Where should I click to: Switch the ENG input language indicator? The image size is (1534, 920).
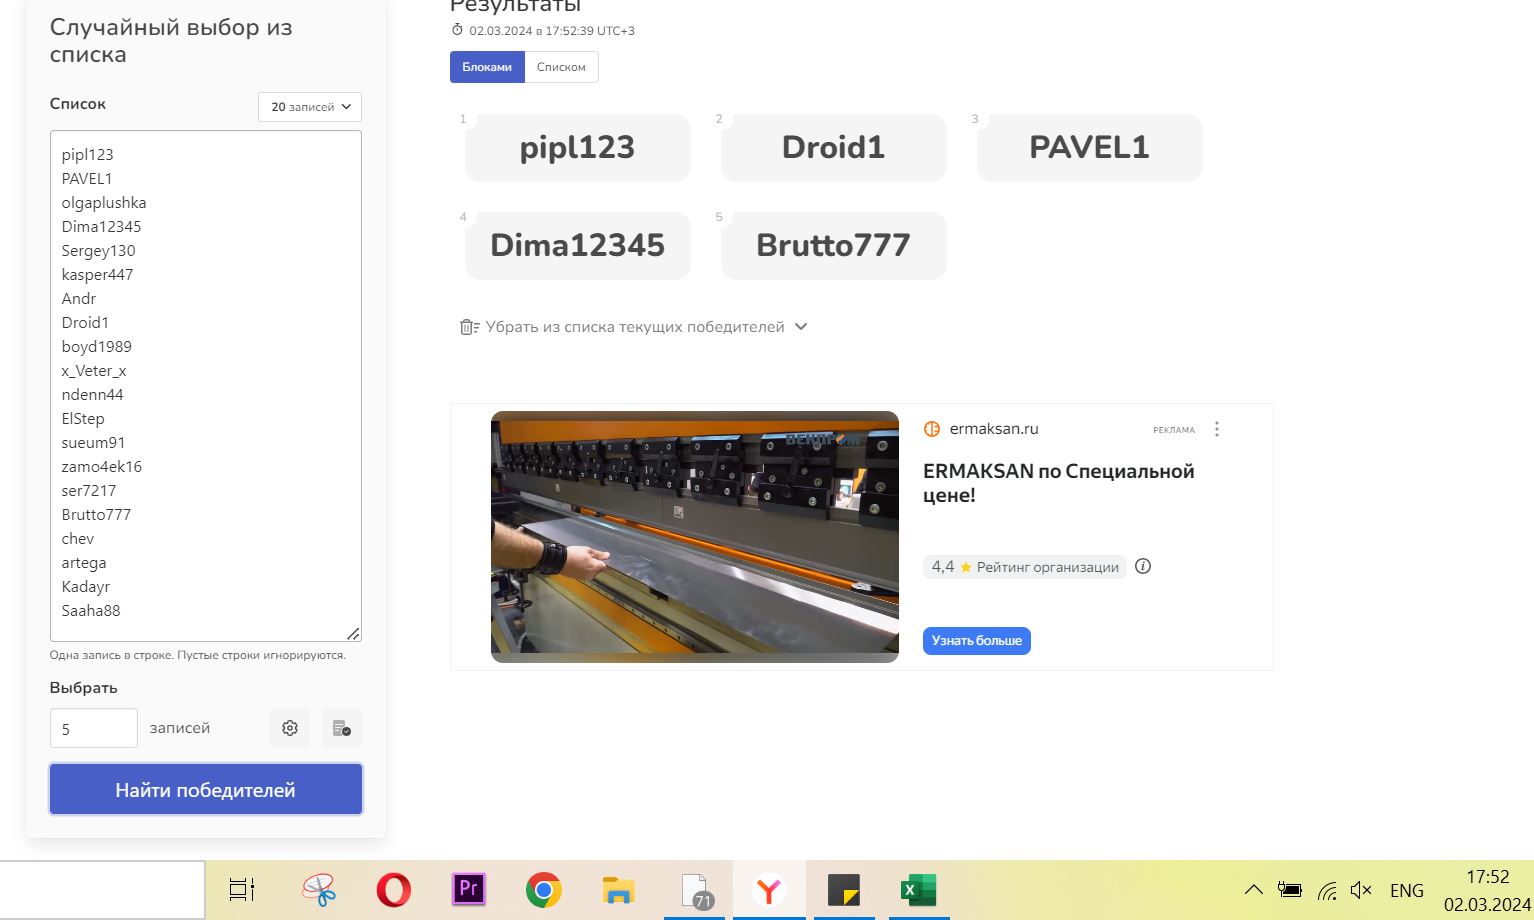1407,890
